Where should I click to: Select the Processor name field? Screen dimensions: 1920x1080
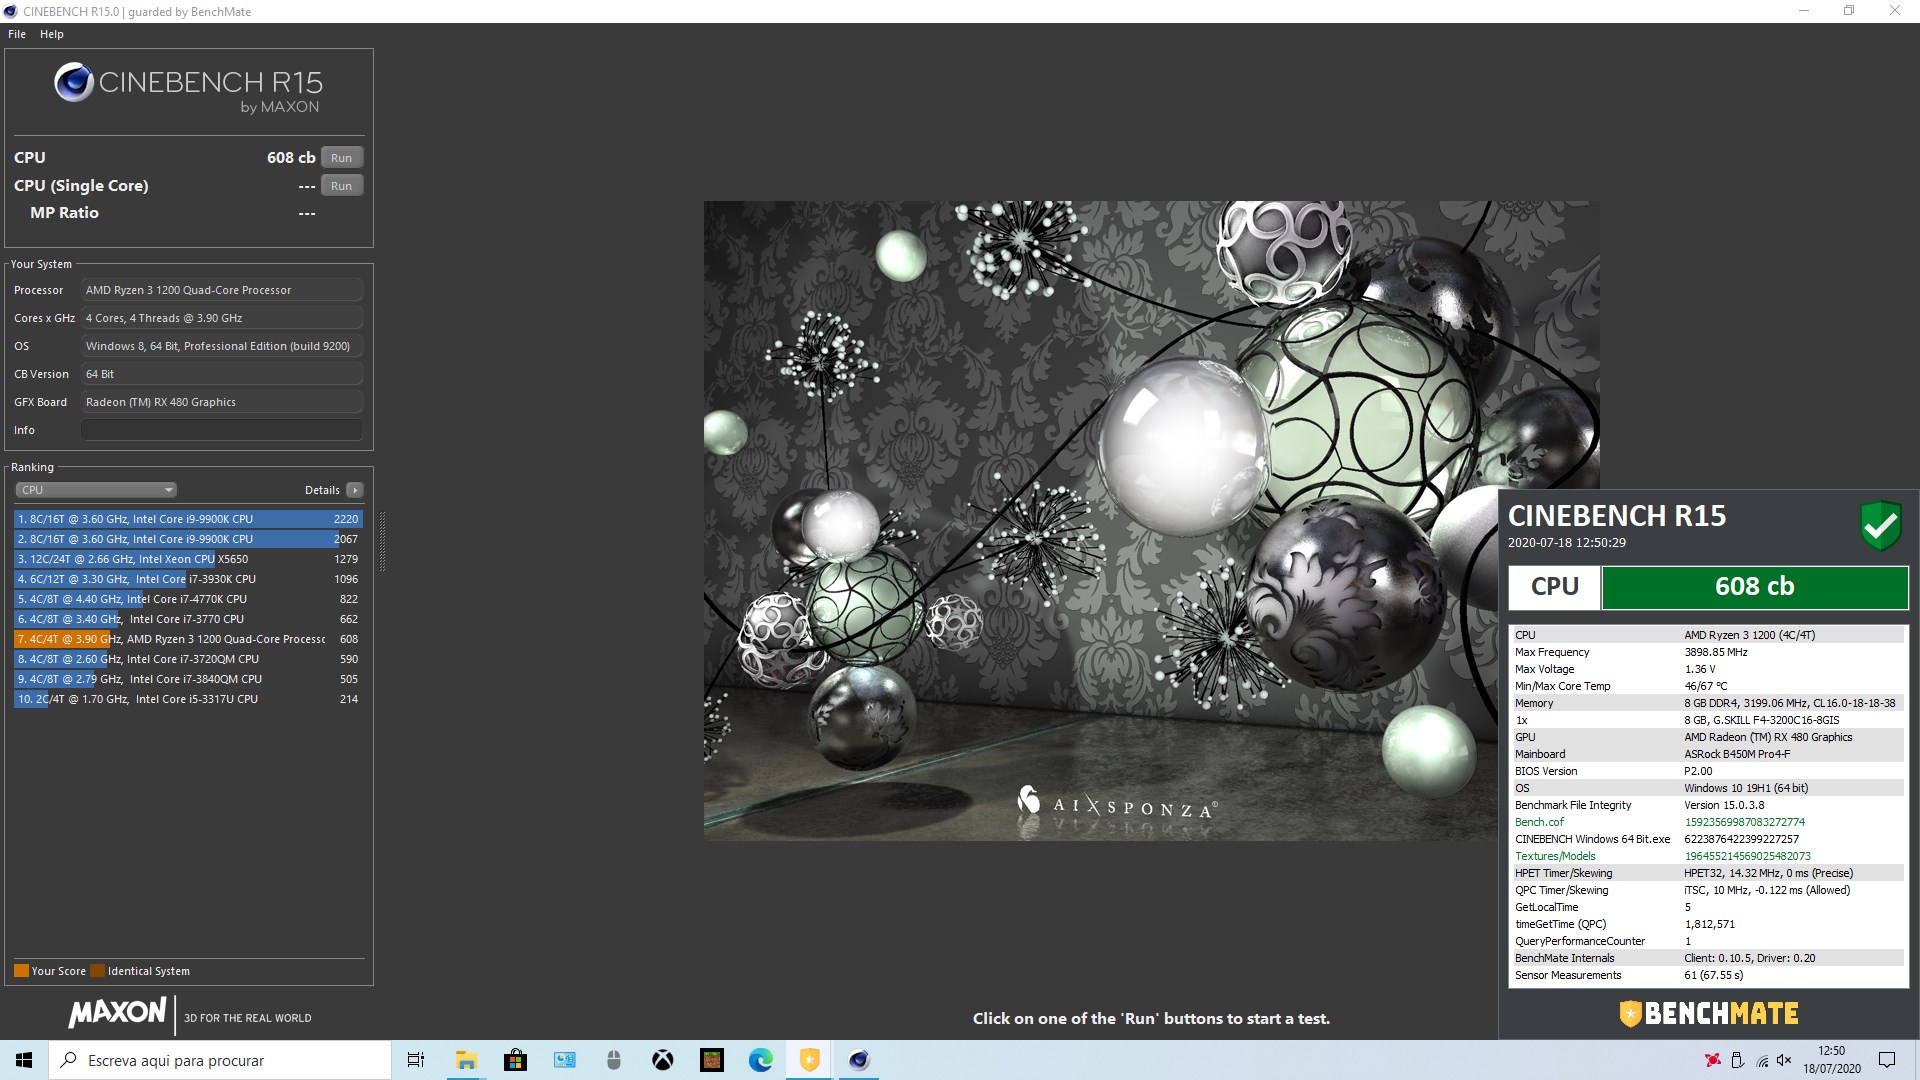pos(221,290)
